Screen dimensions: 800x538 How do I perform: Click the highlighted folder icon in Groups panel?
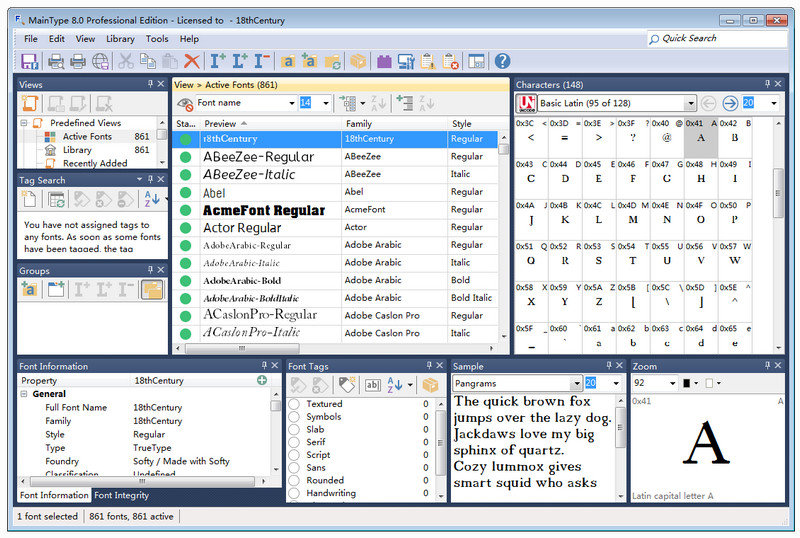[x=152, y=289]
